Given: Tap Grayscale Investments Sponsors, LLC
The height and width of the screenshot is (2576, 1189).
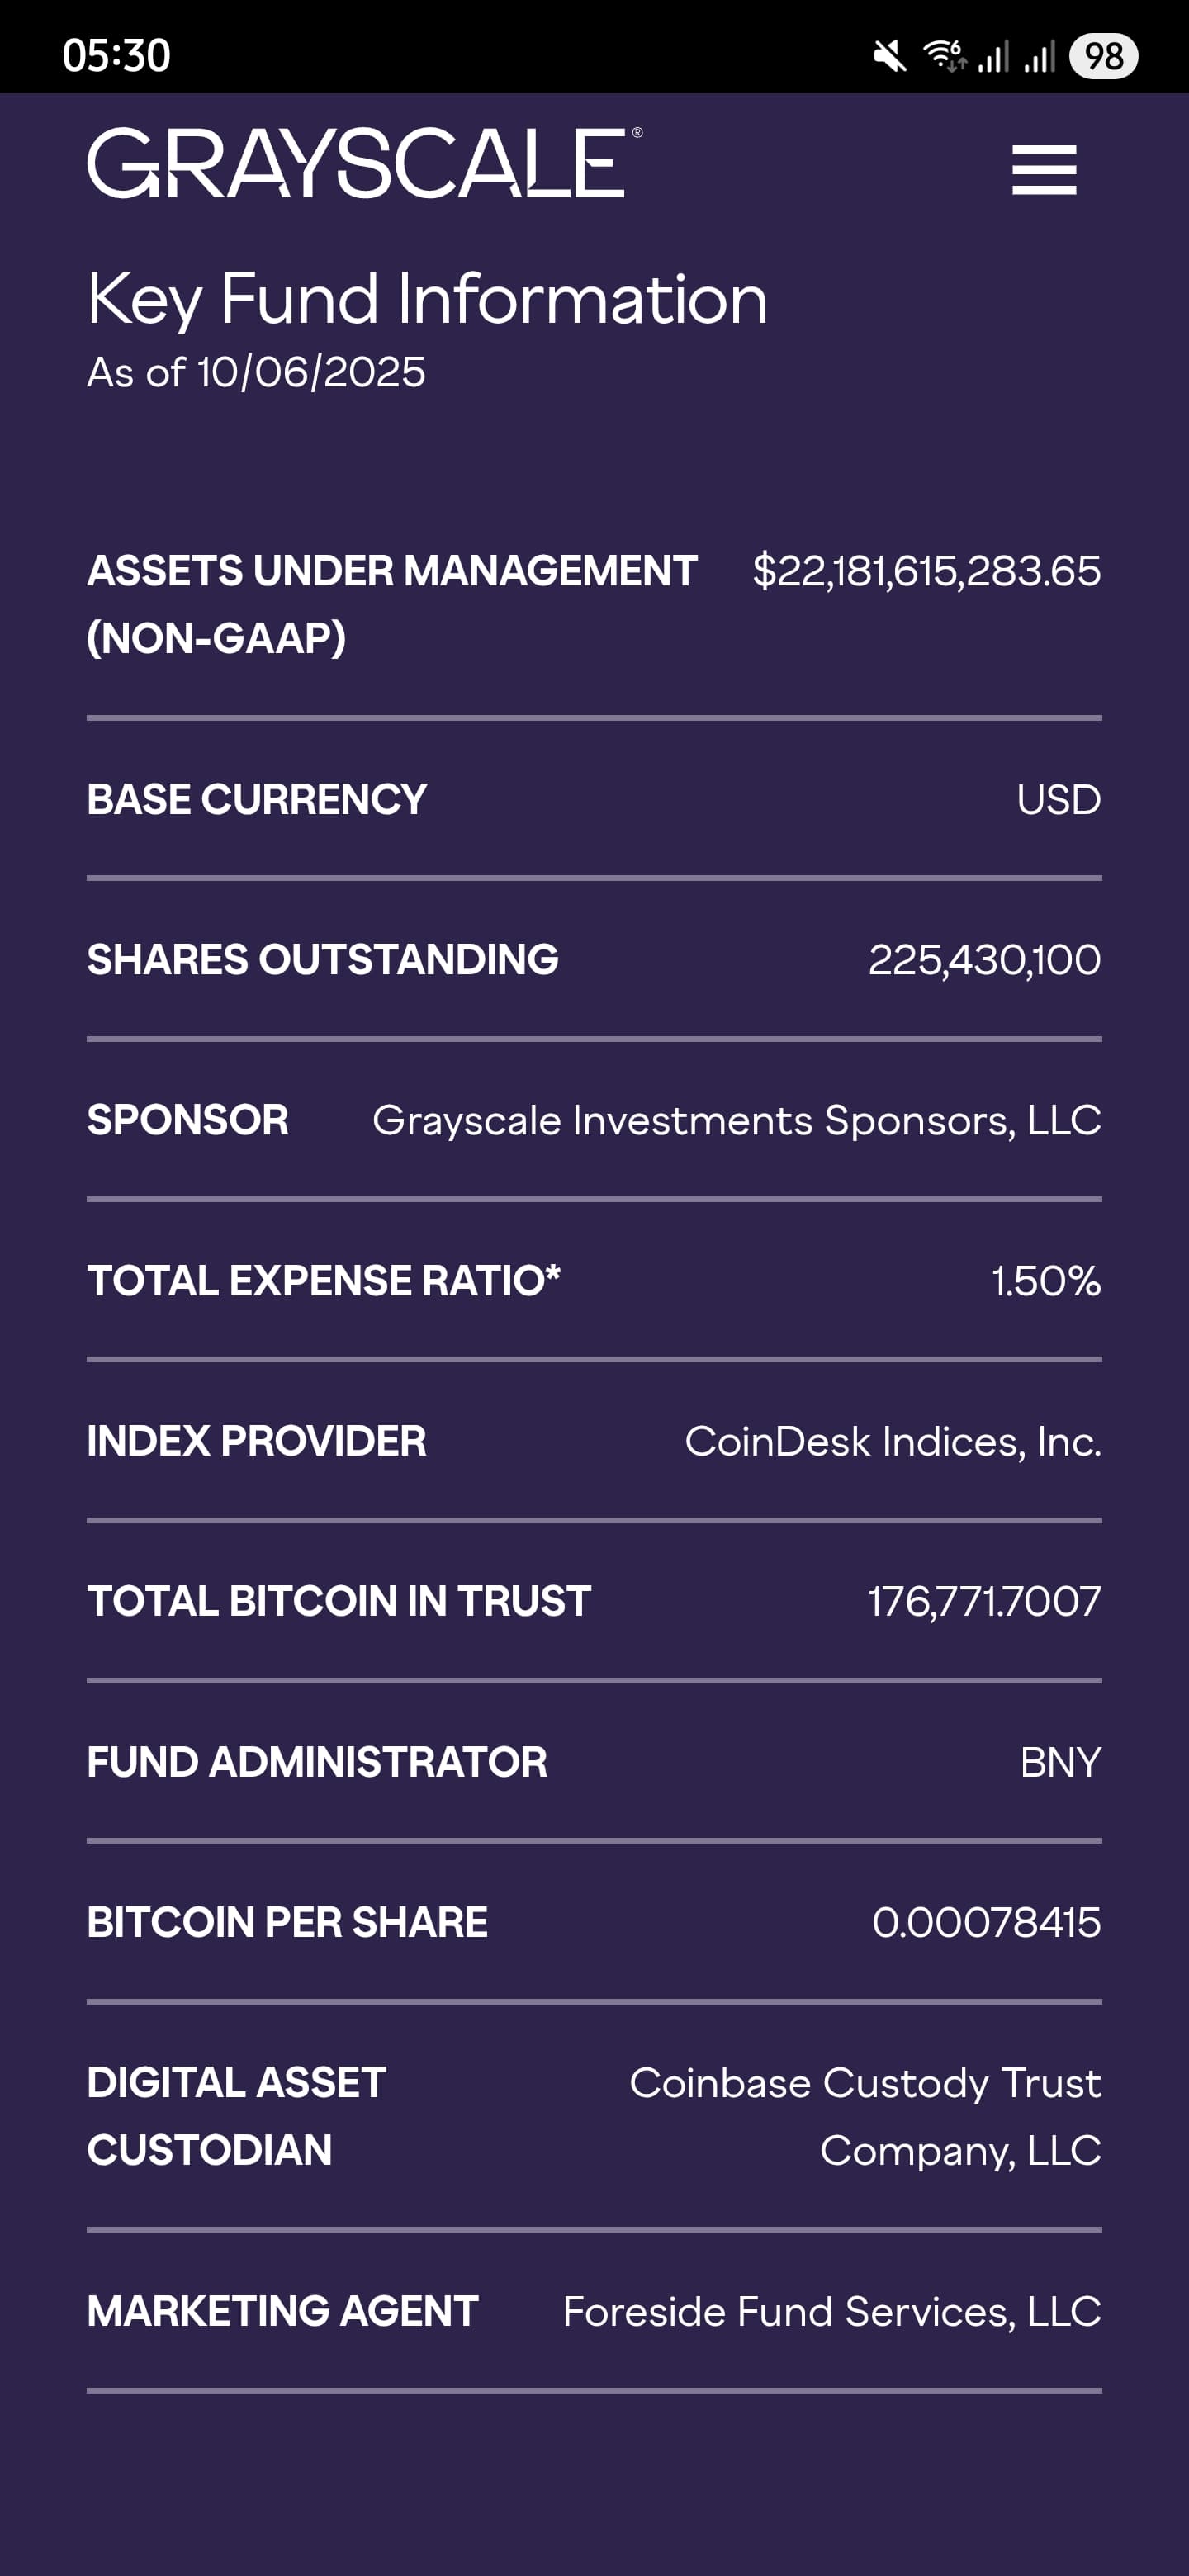Looking at the screenshot, I should 736,1120.
